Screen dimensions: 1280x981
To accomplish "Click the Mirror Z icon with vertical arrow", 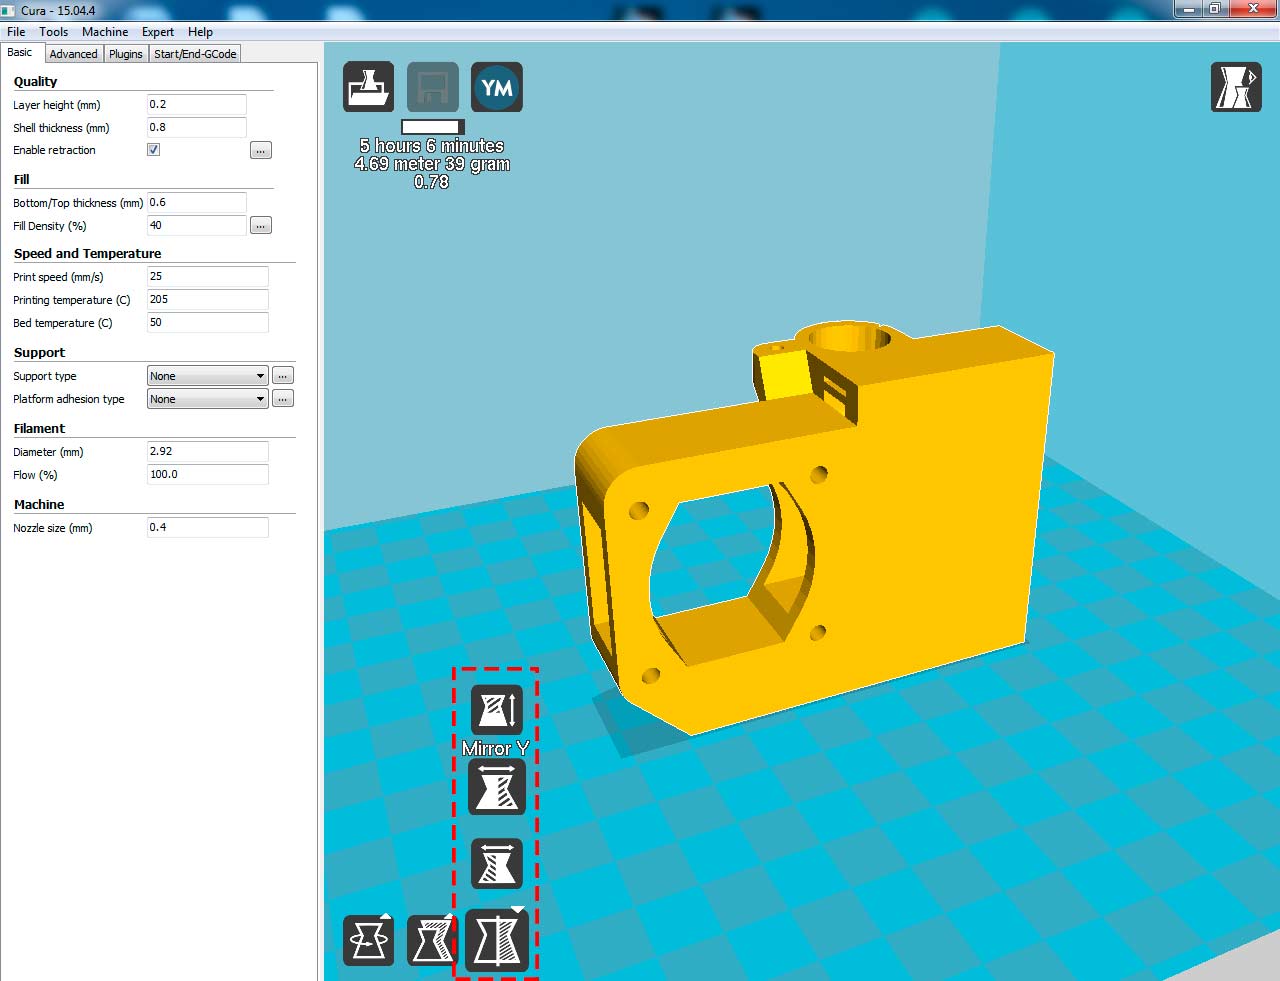I will point(497,709).
